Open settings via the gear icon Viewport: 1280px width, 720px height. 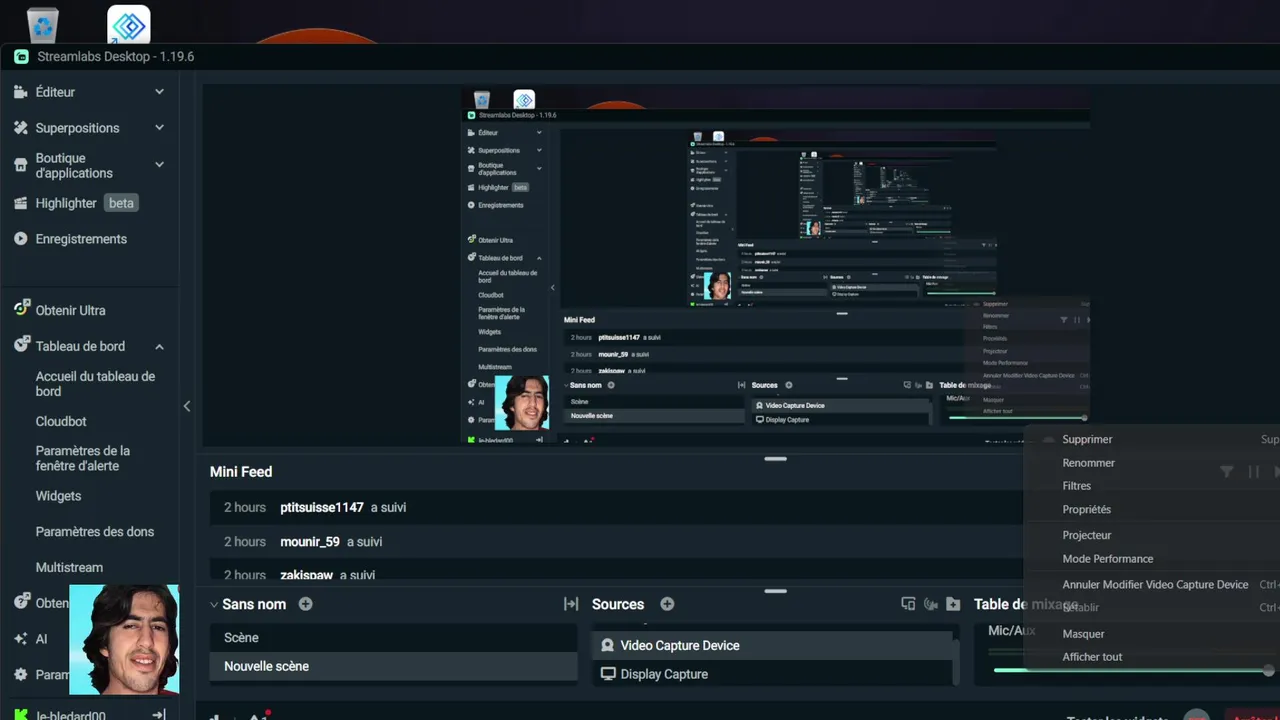coord(20,675)
